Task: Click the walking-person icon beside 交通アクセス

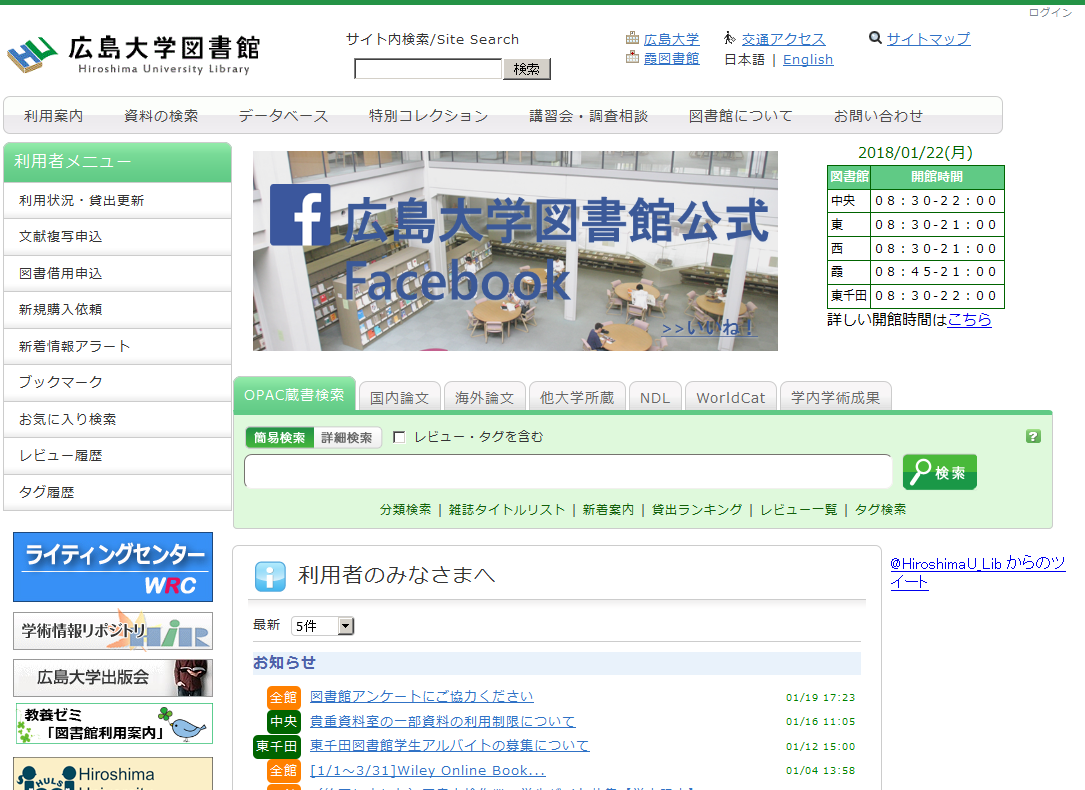Action: pos(729,38)
